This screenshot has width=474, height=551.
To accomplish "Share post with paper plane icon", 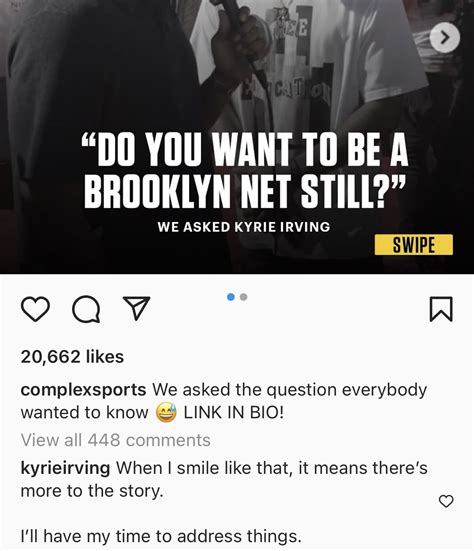I will 136,308.
